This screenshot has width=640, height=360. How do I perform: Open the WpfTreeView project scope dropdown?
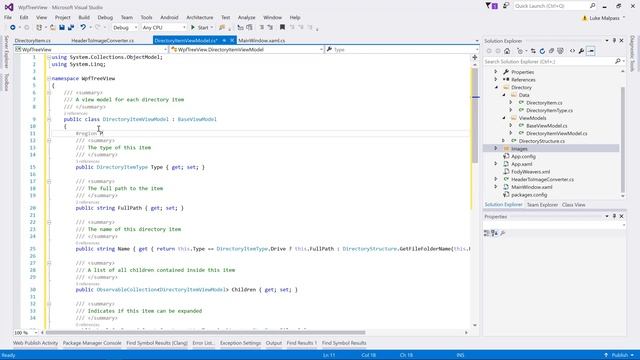coord(91,49)
